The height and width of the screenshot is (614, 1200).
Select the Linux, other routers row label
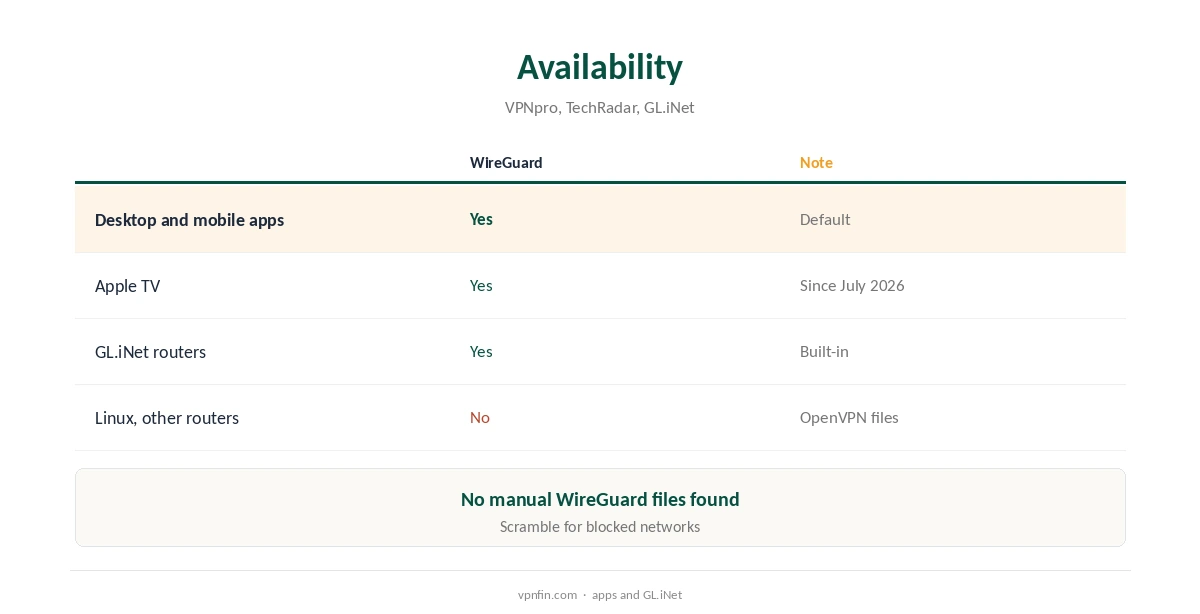point(167,418)
